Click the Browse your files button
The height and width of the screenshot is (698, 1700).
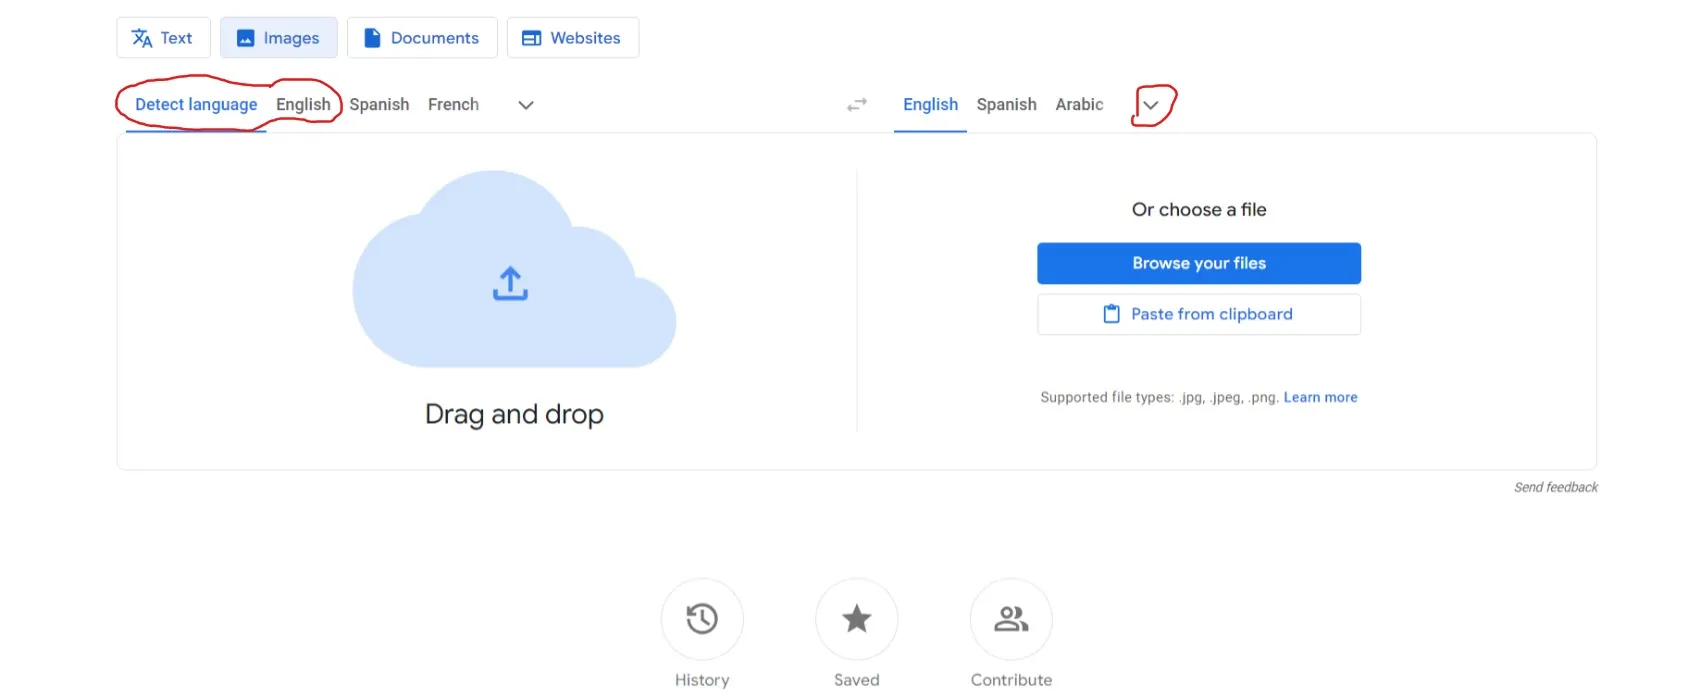(1199, 263)
